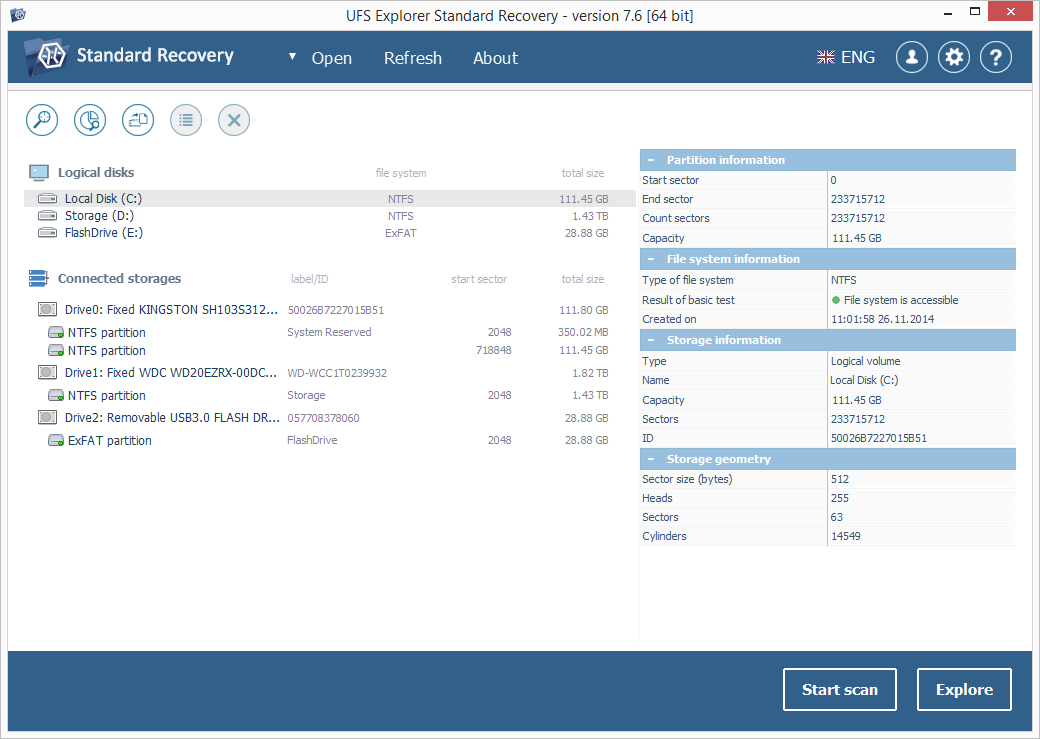Click the Drive2 USB3.0 flash disk icon
1040x739 pixels.
click(47, 417)
